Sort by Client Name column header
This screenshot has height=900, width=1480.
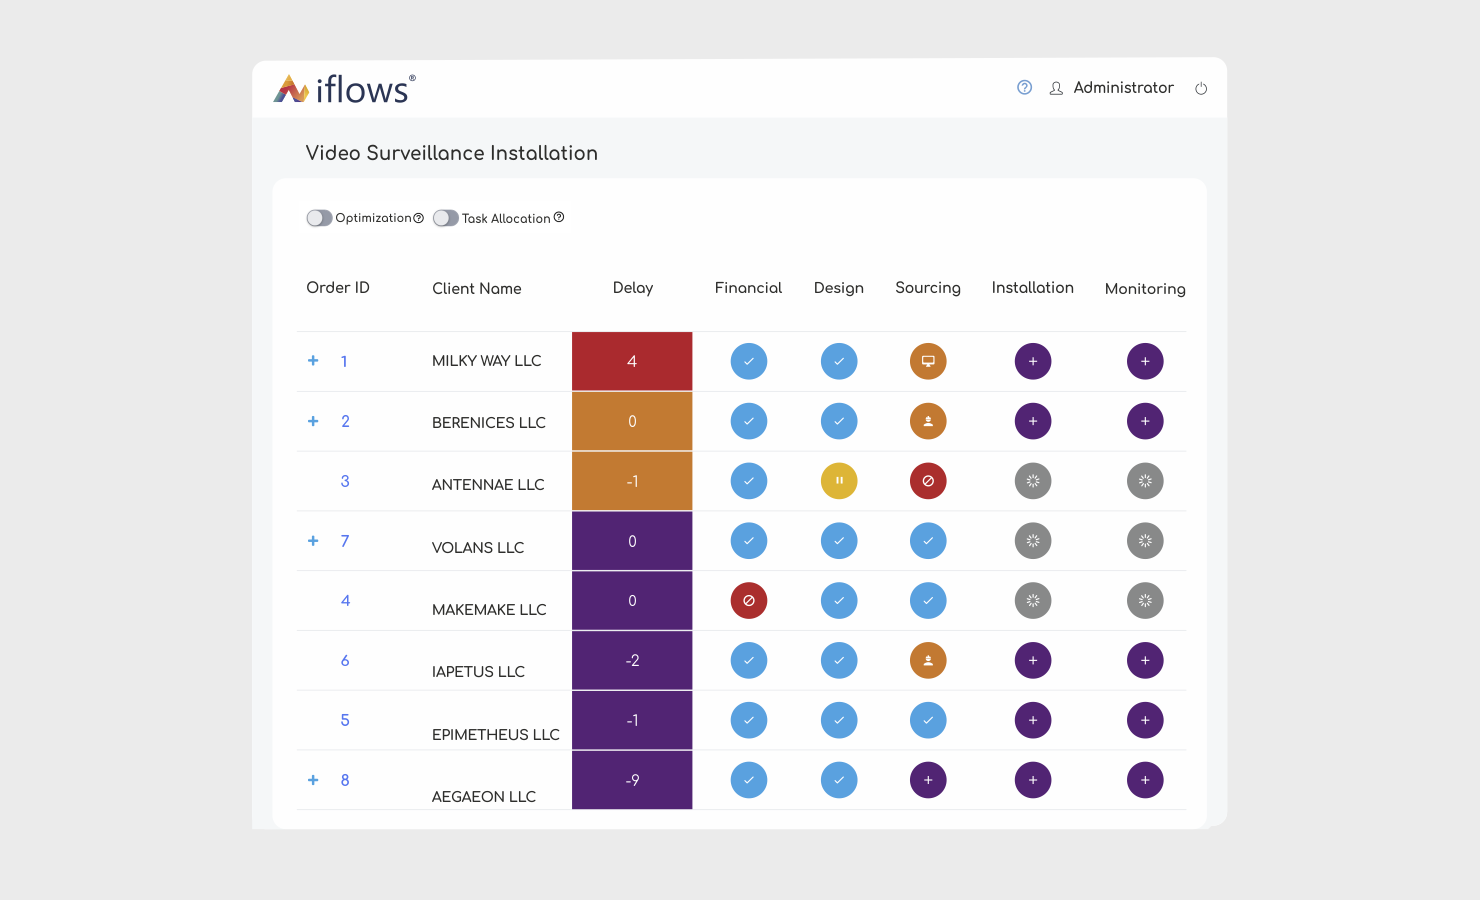(477, 288)
